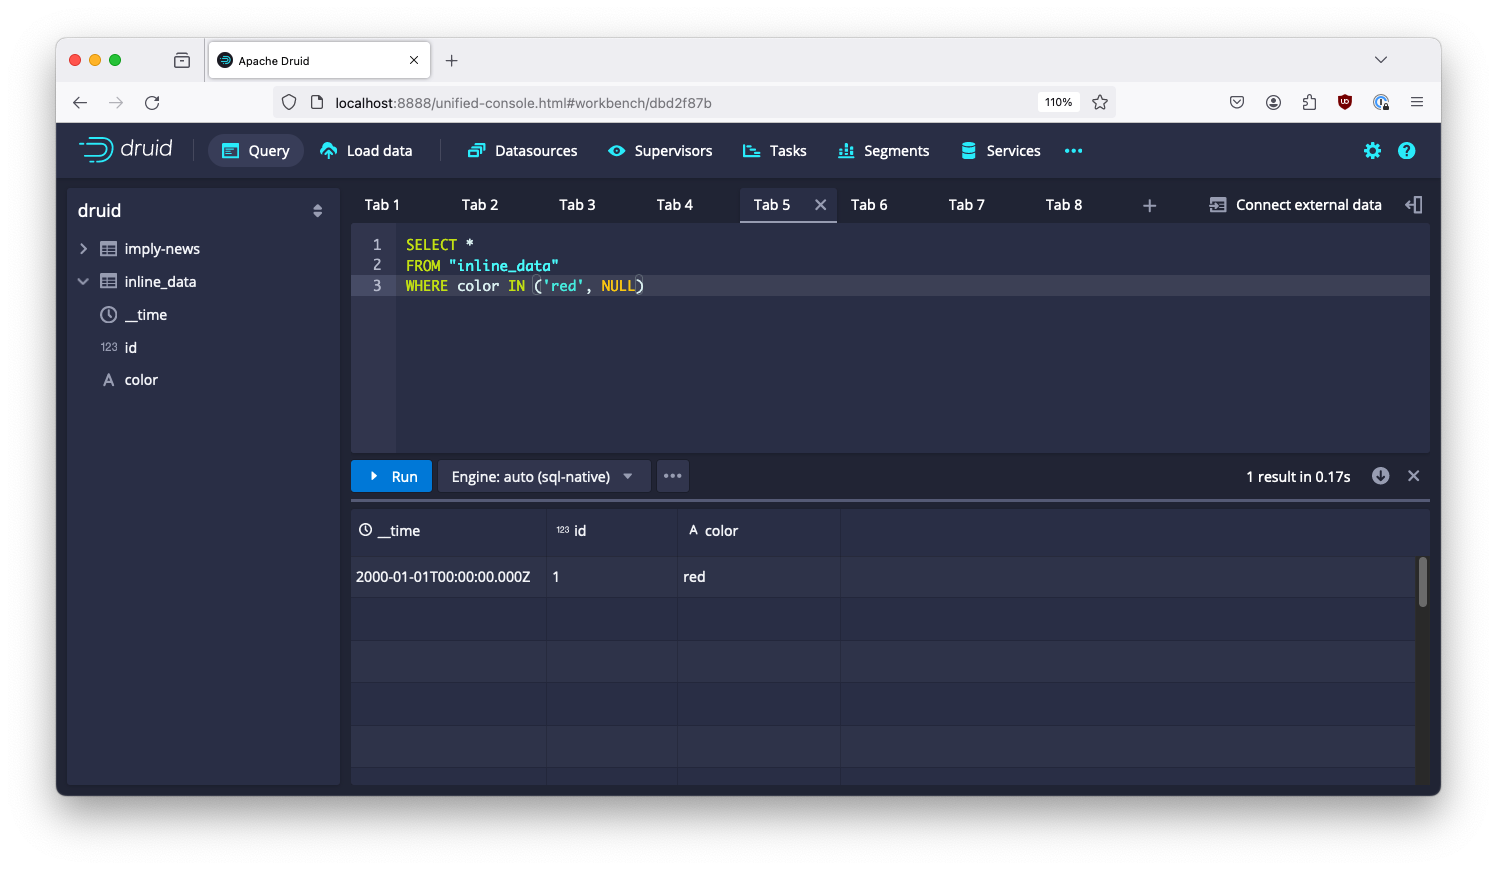1497x870 pixels.
Task: Run the SQL query
Action: 391,476
